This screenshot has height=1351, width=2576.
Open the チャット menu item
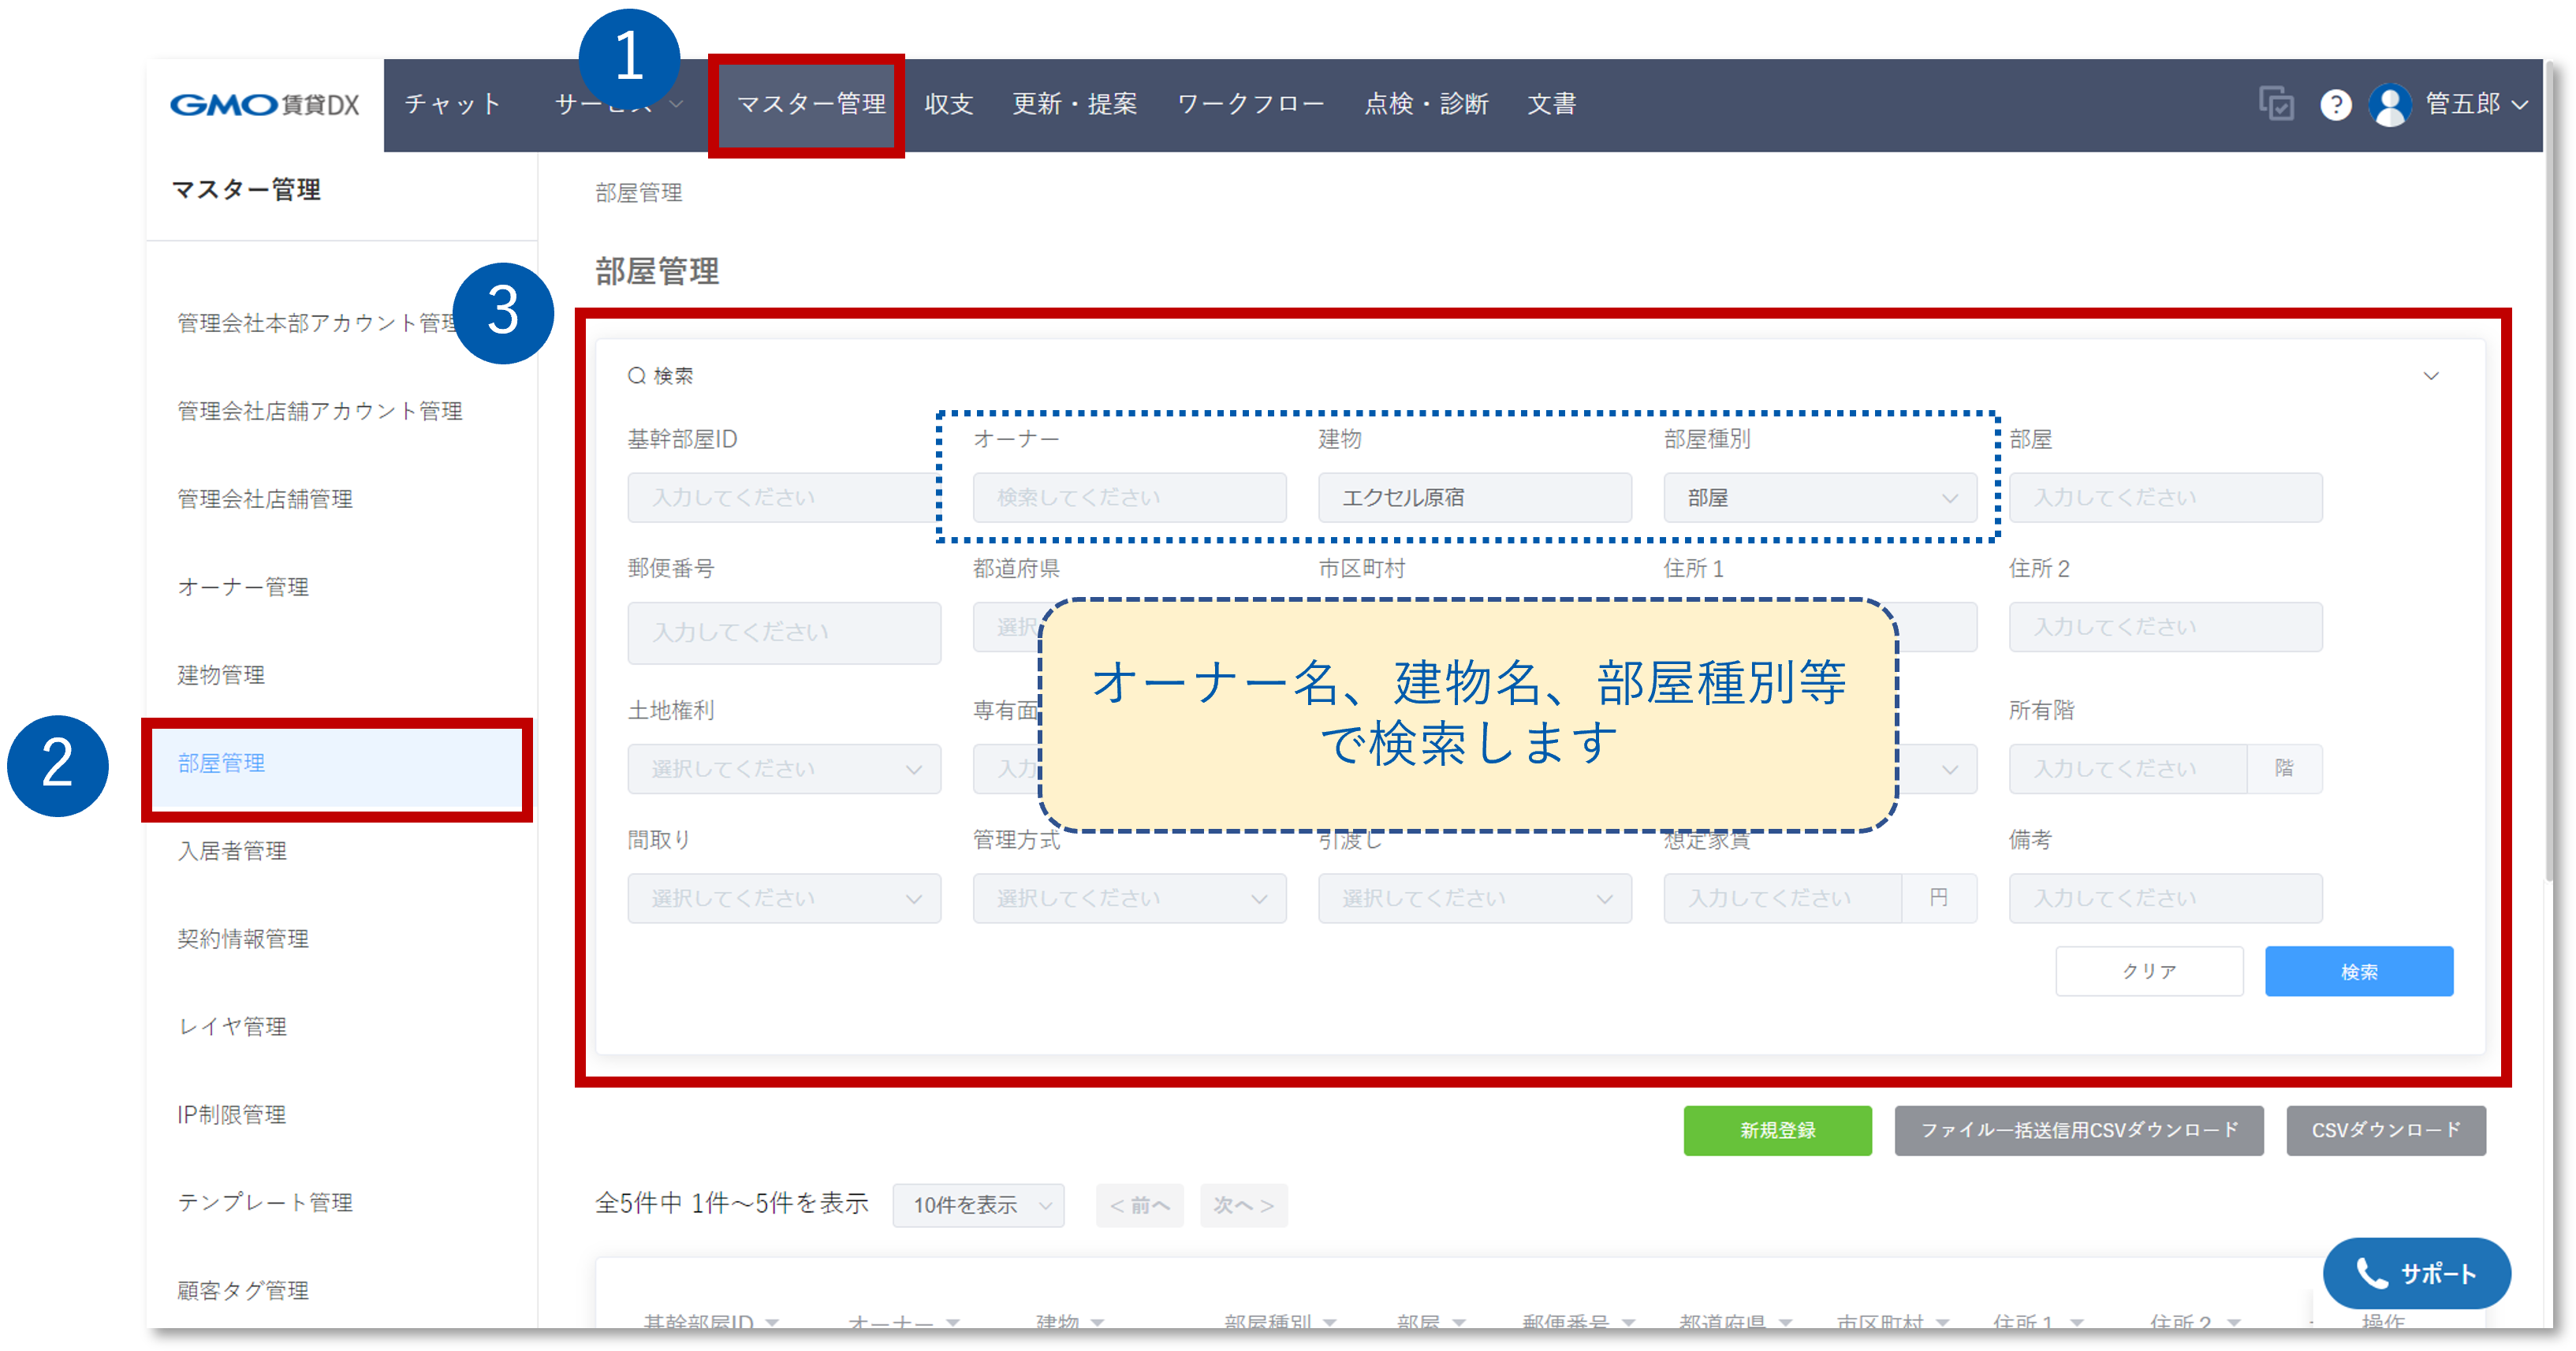click(x=452, y=103)
